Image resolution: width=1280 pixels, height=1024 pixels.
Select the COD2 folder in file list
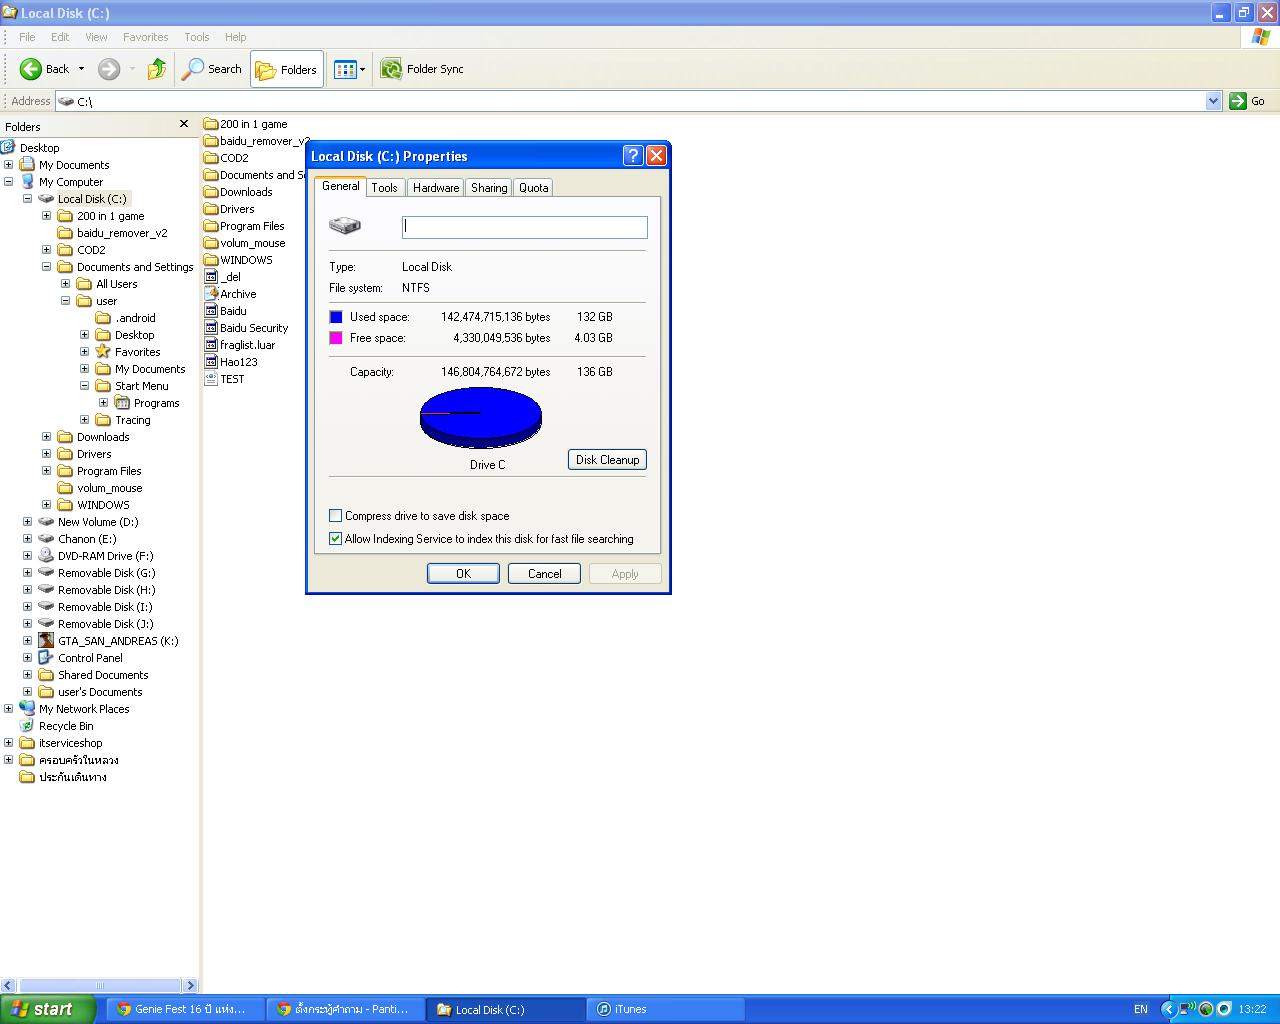[x=227, y=158]
